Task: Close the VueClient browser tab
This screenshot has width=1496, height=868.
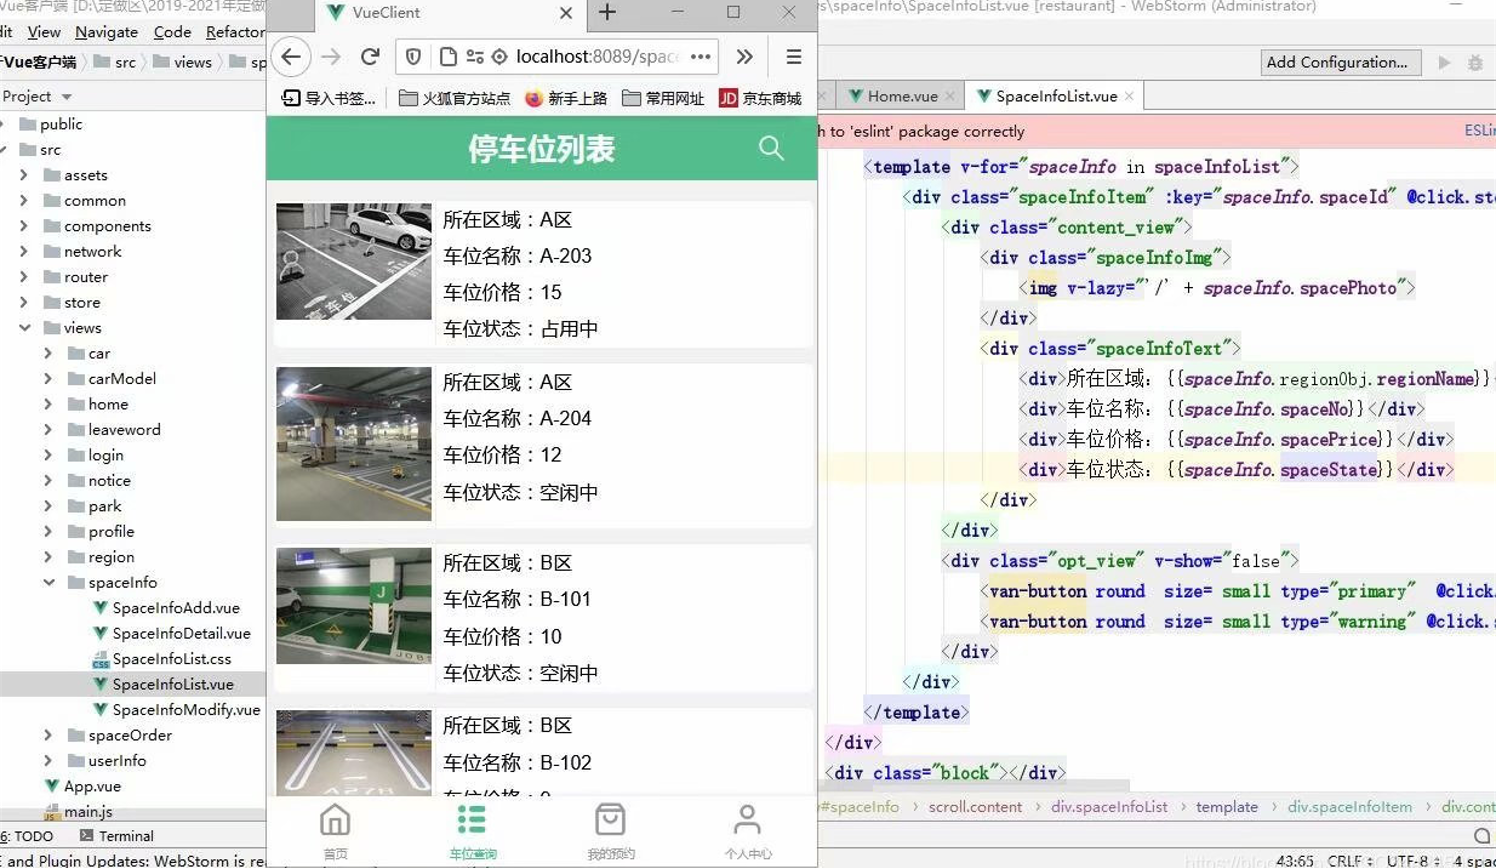Action: 566,13
